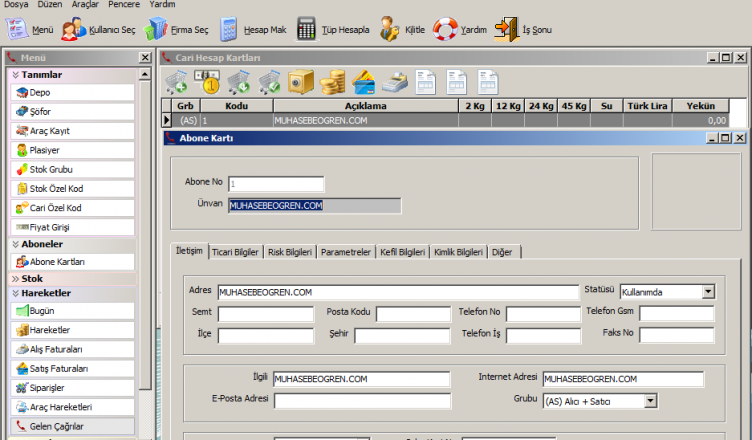
Task: Switch to Risk Bilgileri tab
Action: (x=290, y=252)
